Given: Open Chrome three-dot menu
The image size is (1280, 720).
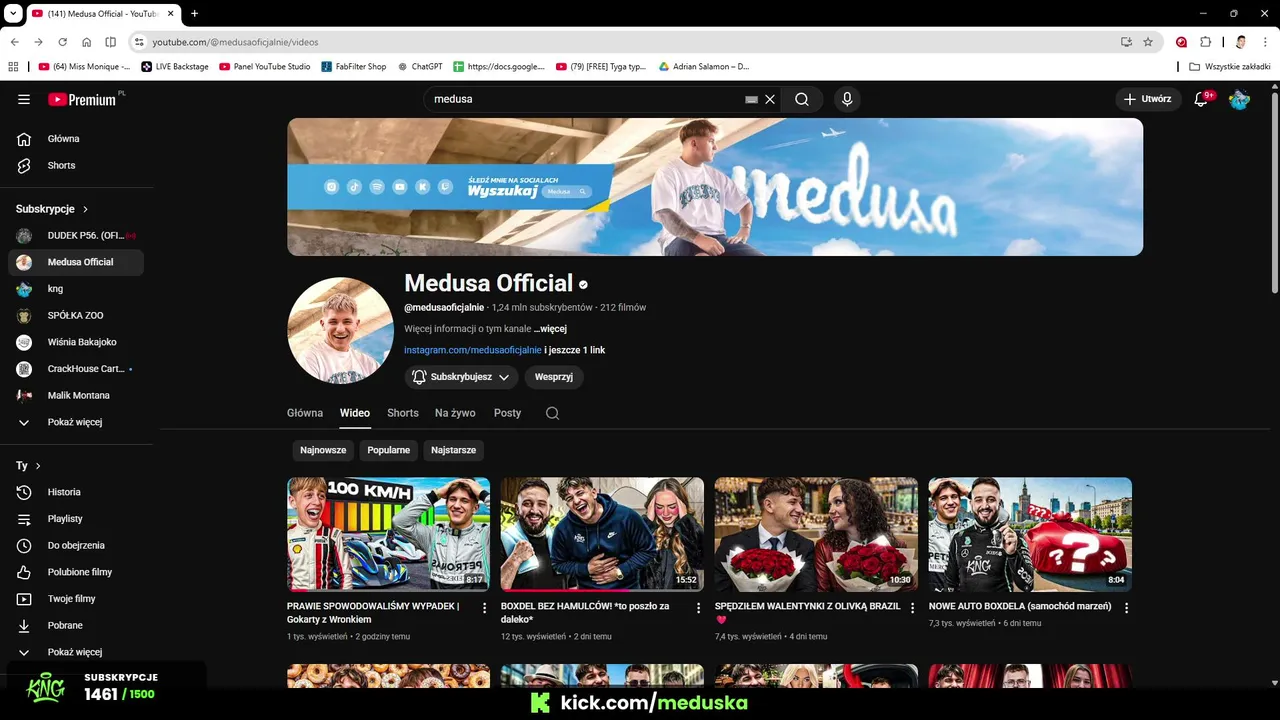Looking at the screenshot, I should pyautogui.click(x=1265, y=42).
